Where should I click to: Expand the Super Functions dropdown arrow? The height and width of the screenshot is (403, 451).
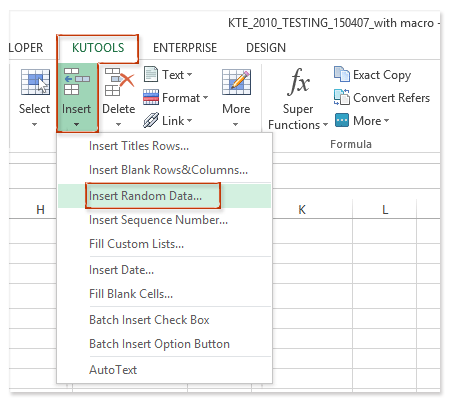point(325,125)
